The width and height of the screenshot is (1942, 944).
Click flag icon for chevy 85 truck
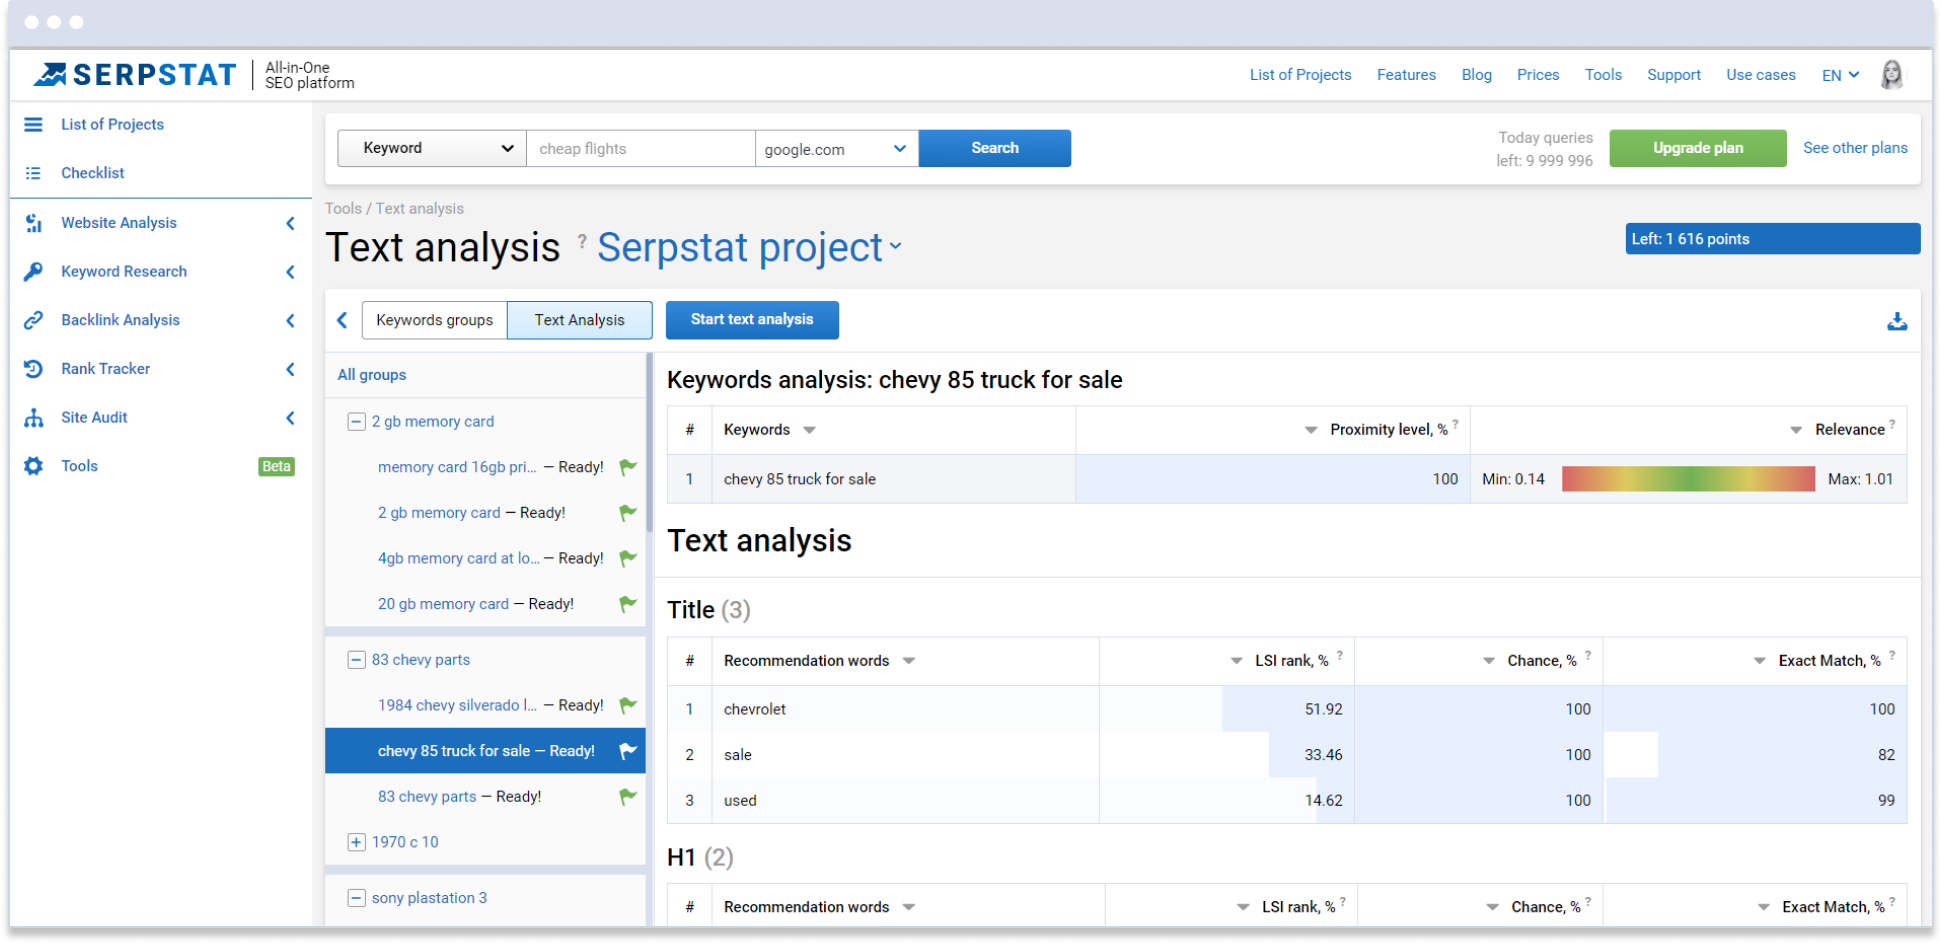628,751
